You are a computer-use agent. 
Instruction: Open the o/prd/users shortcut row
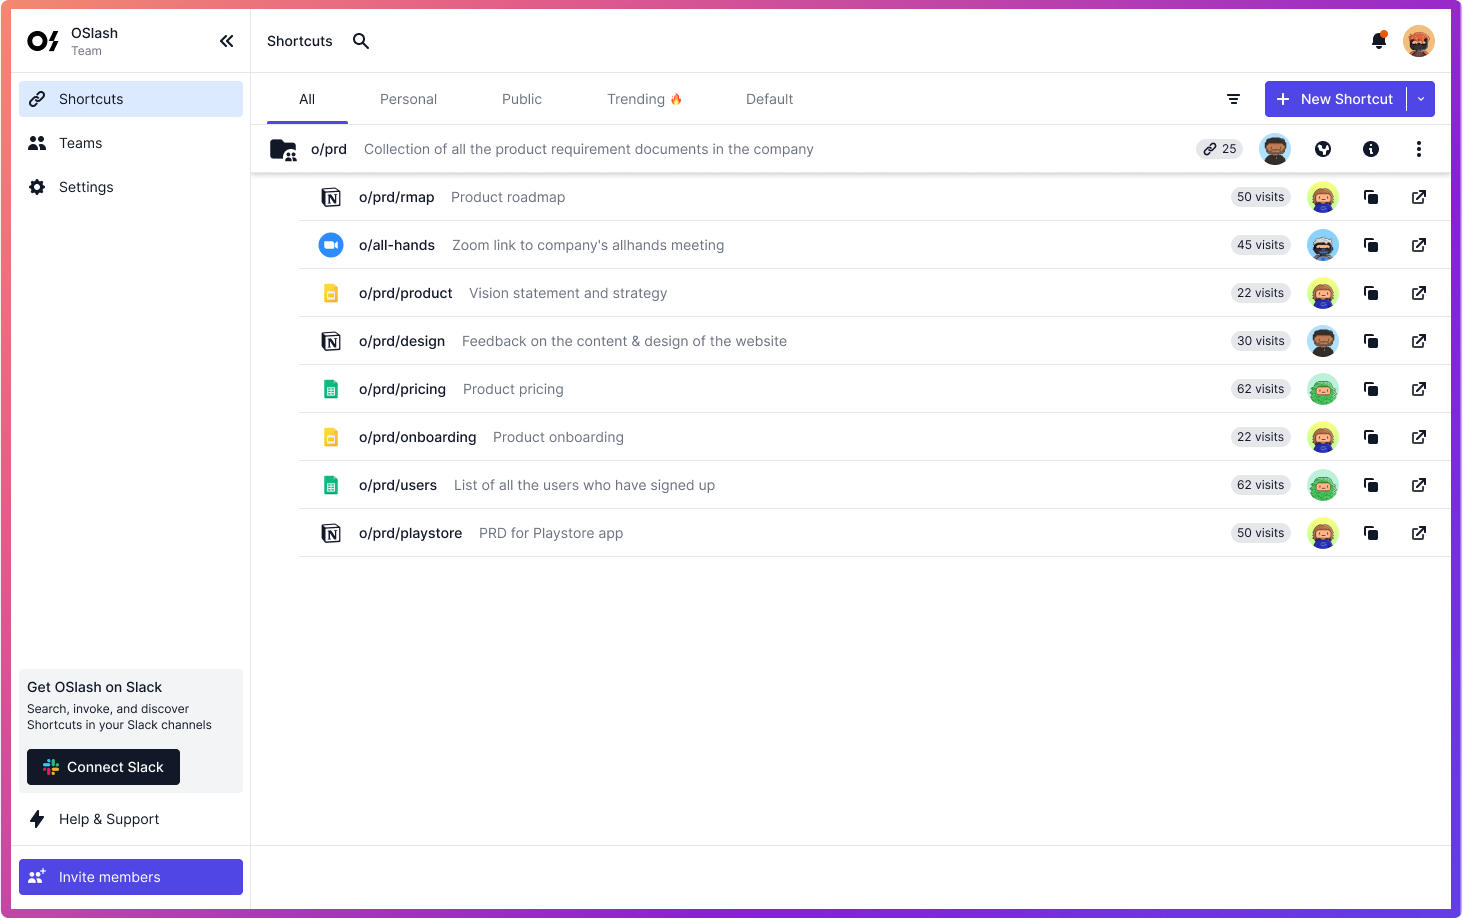(x=398, y=485)
